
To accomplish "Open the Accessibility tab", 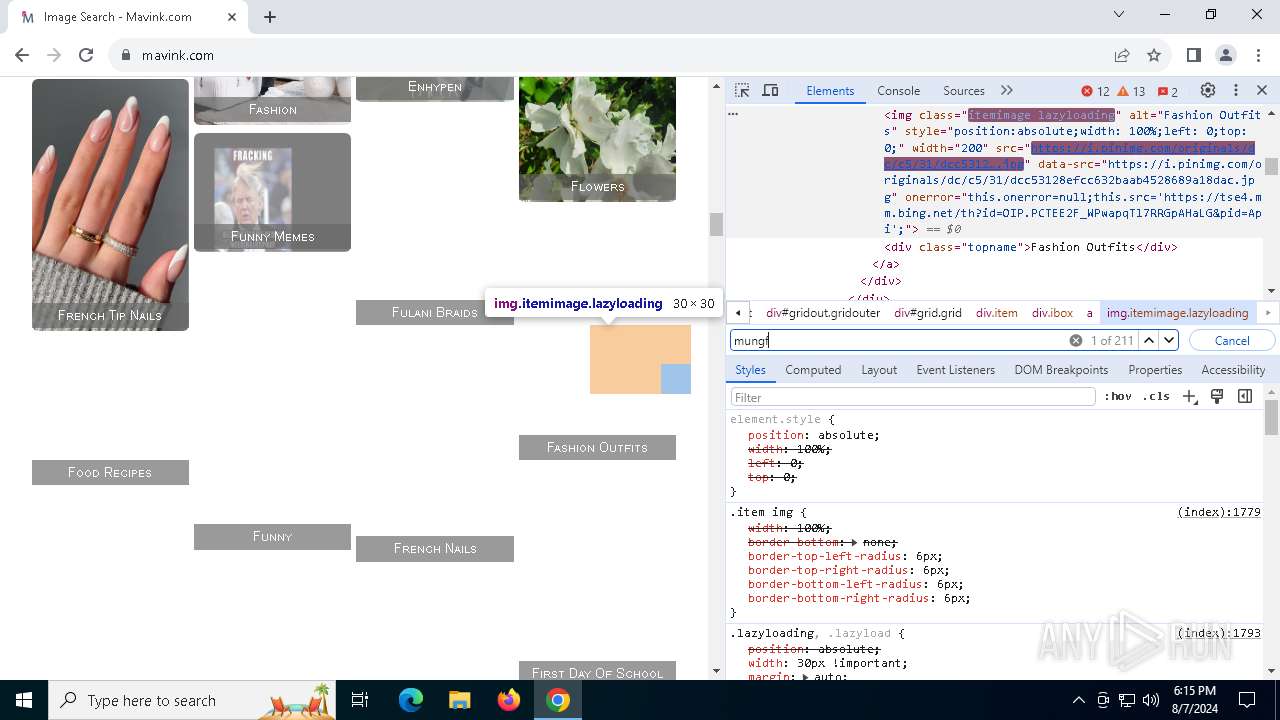I will 1233,369.
